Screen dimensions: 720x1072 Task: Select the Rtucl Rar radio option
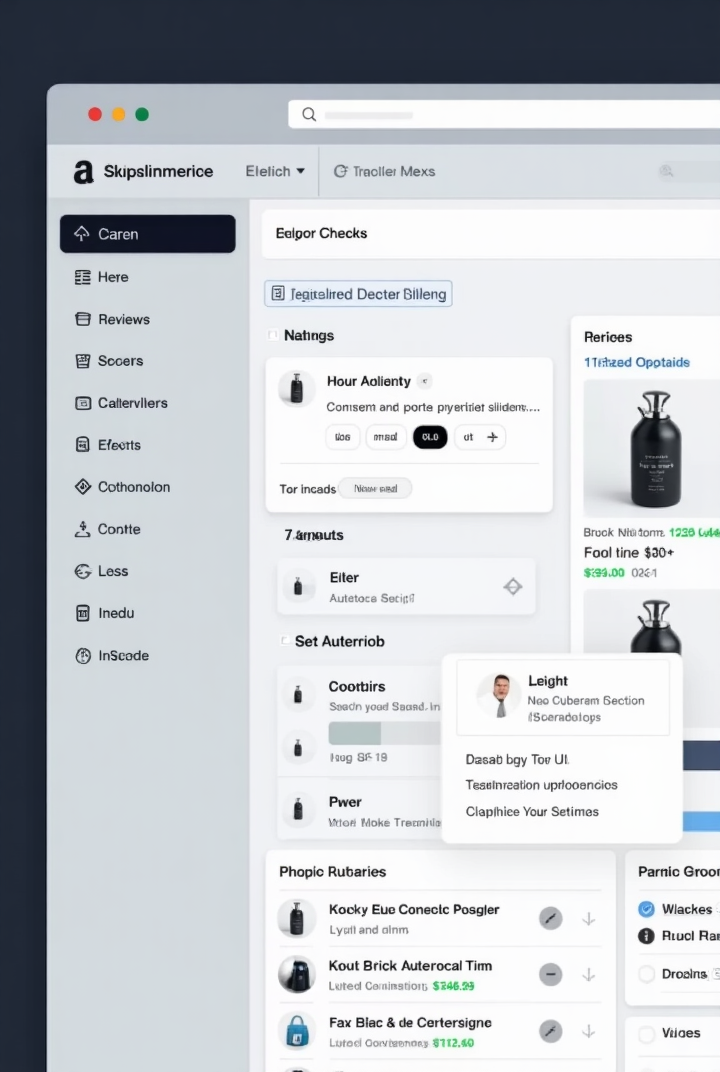(646, 936)
